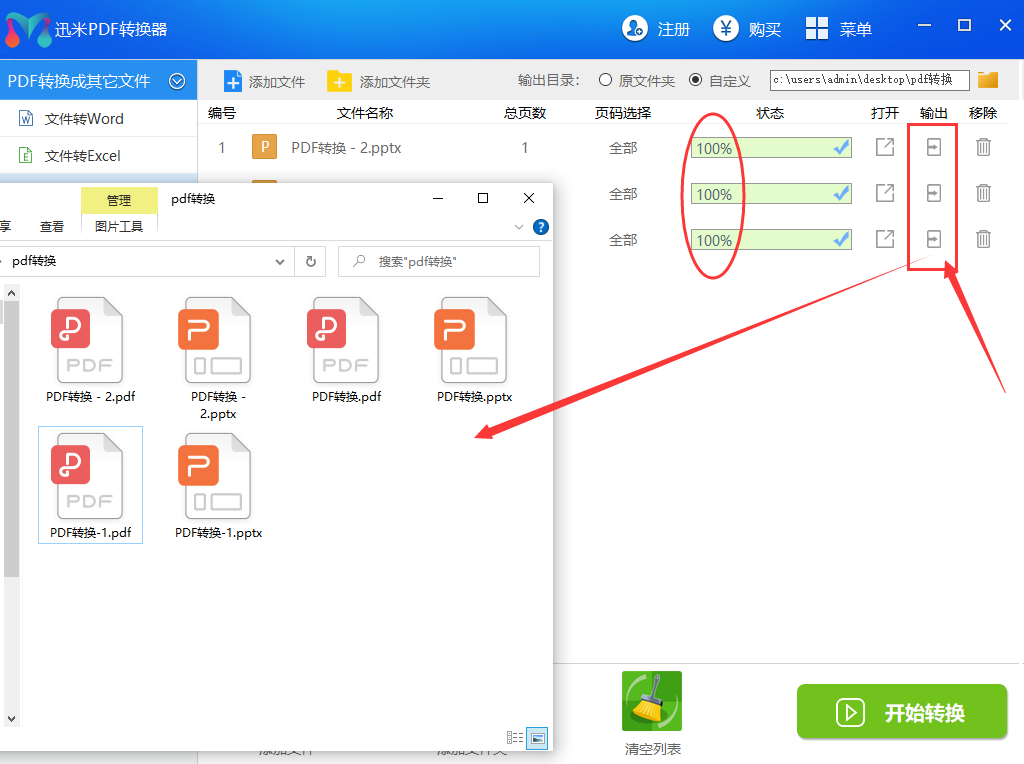
Task: Switch to the 查看 ribbon tab
Action: (52, 227)
